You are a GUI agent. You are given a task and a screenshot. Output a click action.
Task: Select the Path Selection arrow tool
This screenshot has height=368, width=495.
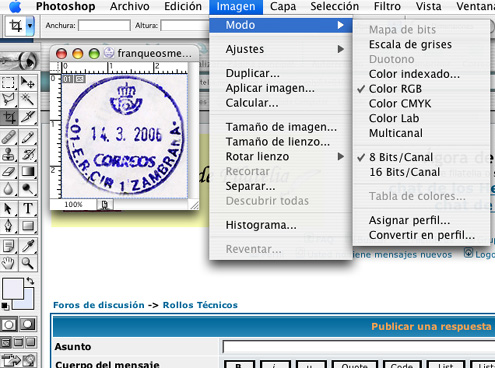(x=8, y=209)
